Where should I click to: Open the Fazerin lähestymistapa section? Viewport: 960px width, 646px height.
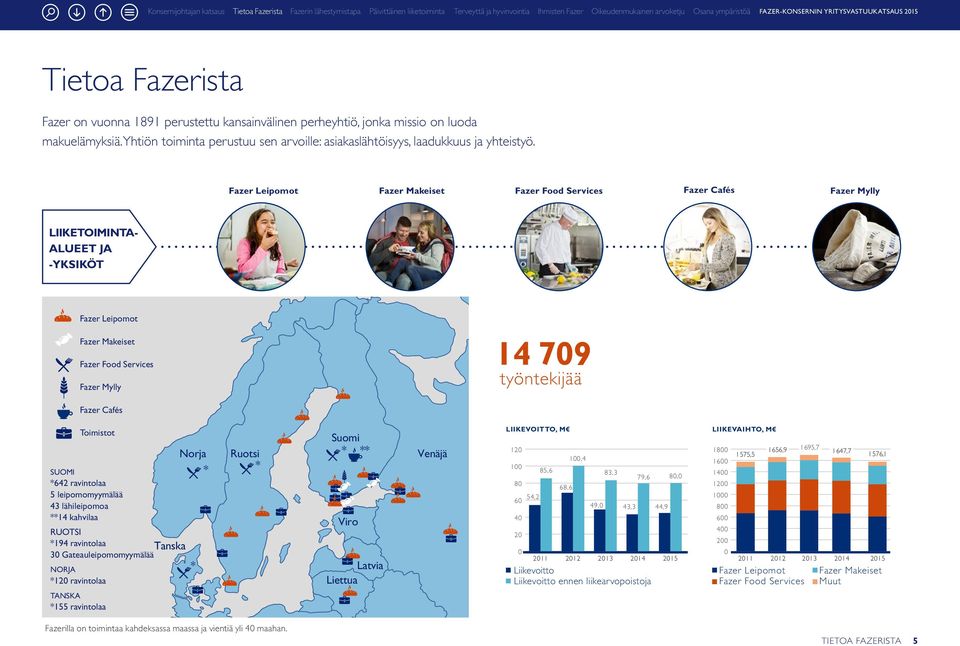click(325, 12)
